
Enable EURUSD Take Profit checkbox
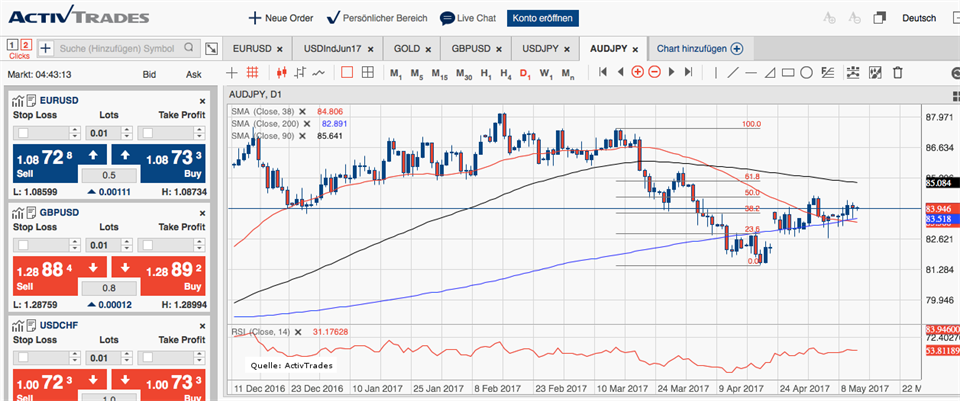pos(148,133)
